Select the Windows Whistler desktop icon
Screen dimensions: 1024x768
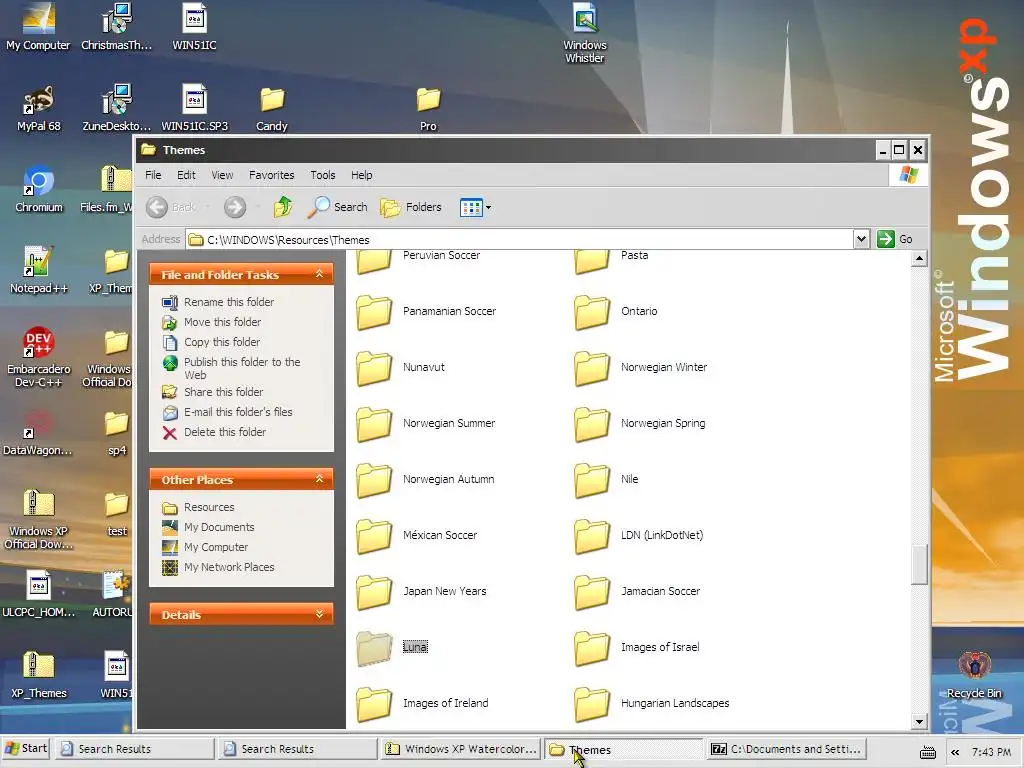tap(584, 34)
